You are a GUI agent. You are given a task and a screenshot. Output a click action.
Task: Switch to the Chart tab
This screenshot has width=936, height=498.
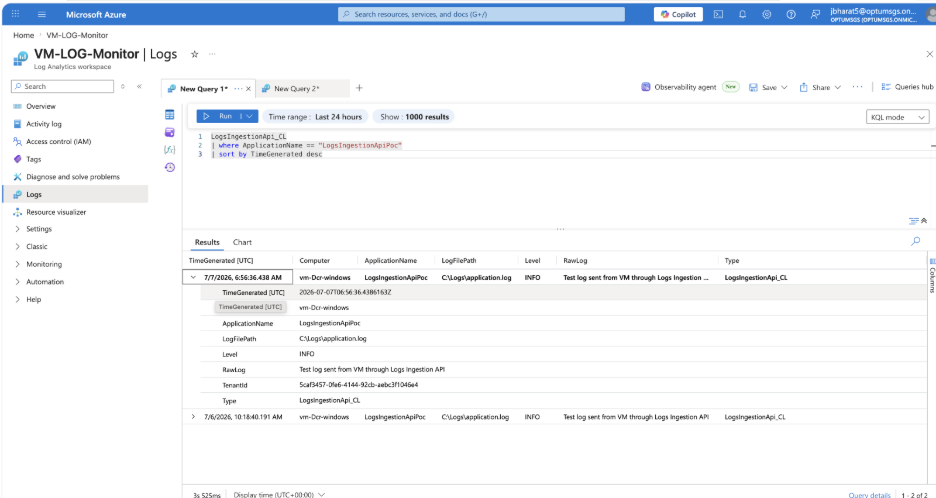point(242,242)
